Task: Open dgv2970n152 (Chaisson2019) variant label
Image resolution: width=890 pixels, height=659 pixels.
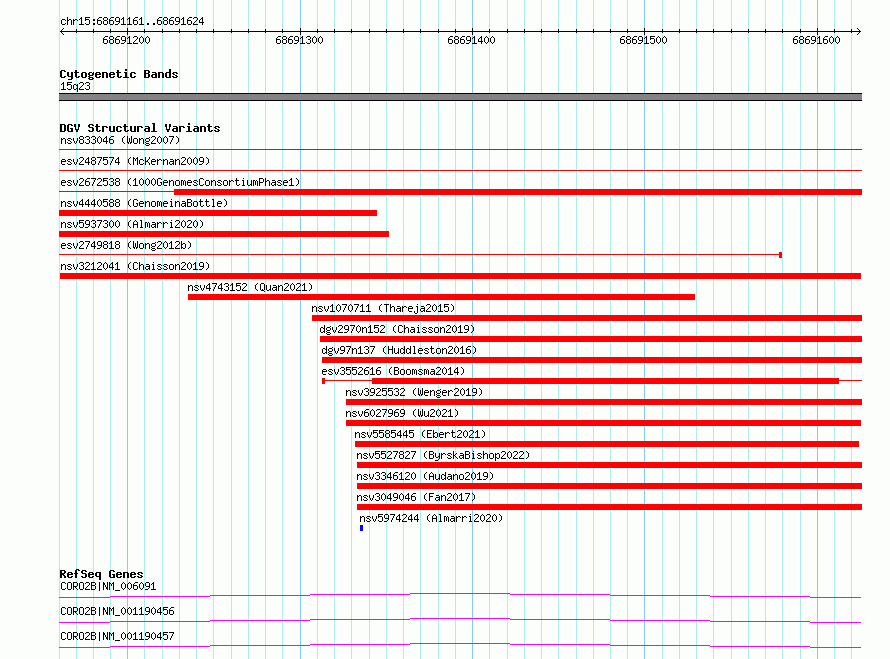Action: [x=397, y=329]
